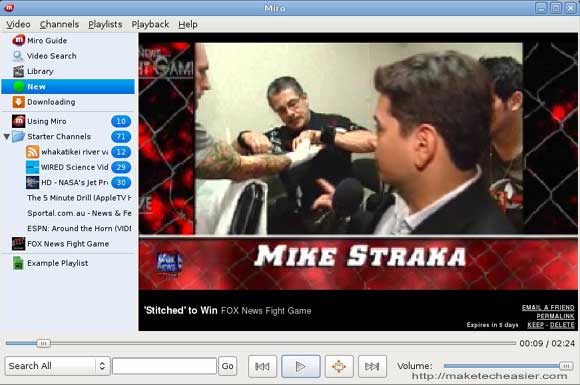Play the current video
580x385 pixels.
point(301,366)
